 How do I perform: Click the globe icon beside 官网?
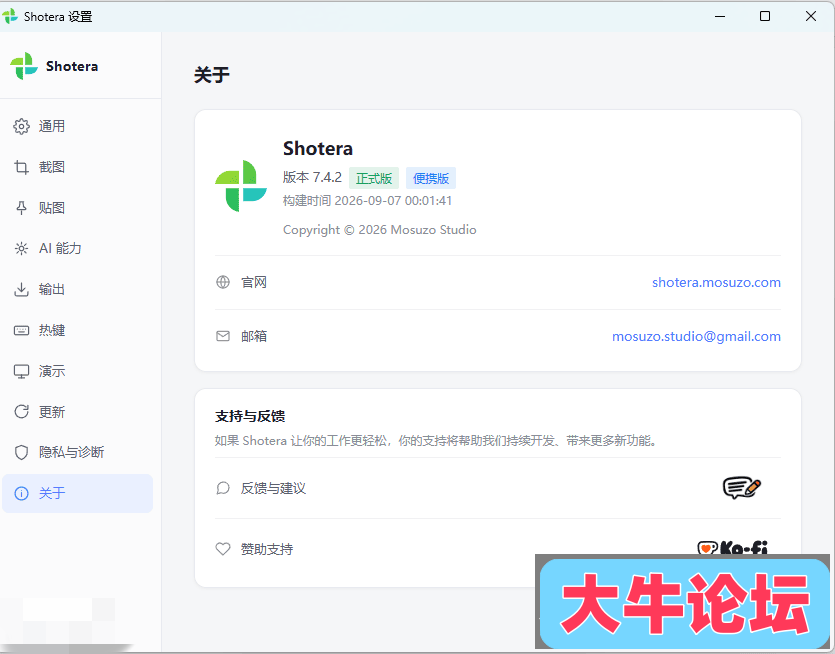tap(223, 282)
